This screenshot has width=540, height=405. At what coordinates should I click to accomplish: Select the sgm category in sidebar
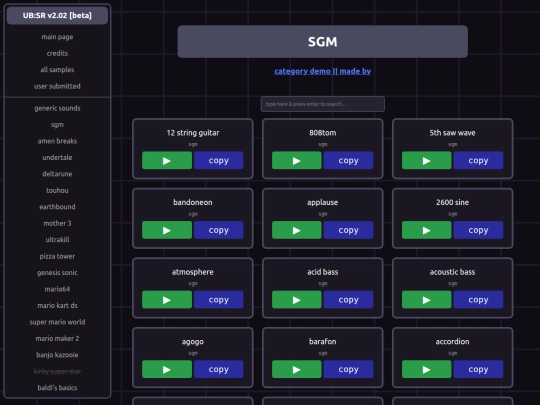[x=57, y=125]
